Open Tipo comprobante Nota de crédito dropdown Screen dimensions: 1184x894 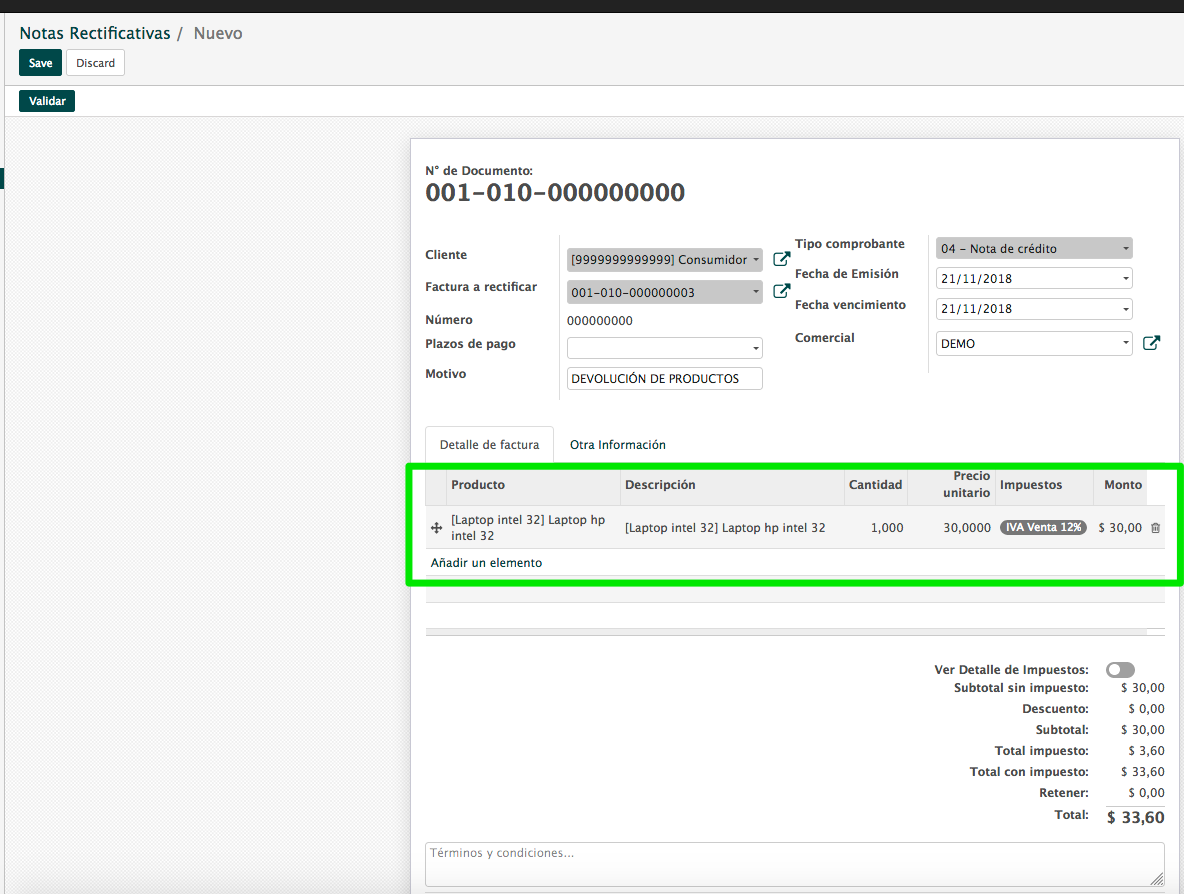(1034, 248)
